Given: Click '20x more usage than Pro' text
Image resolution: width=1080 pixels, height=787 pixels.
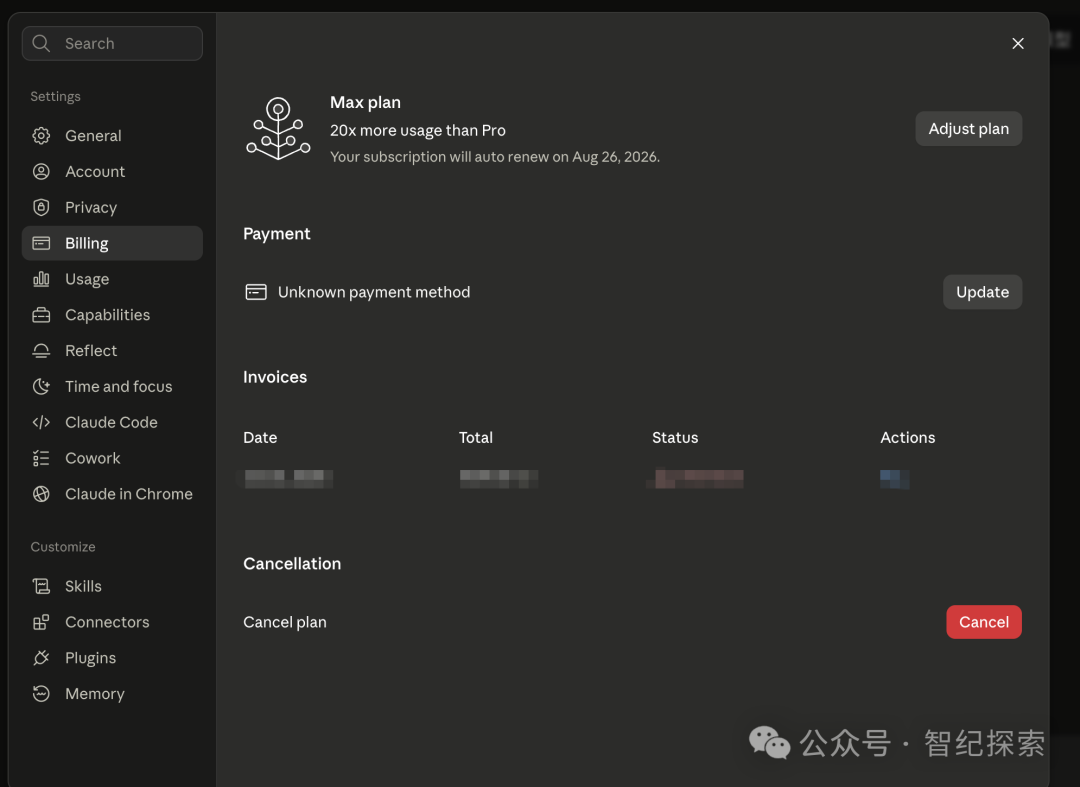Looking at the screenshot, I should pyautogui.click(x=417, y=130).
